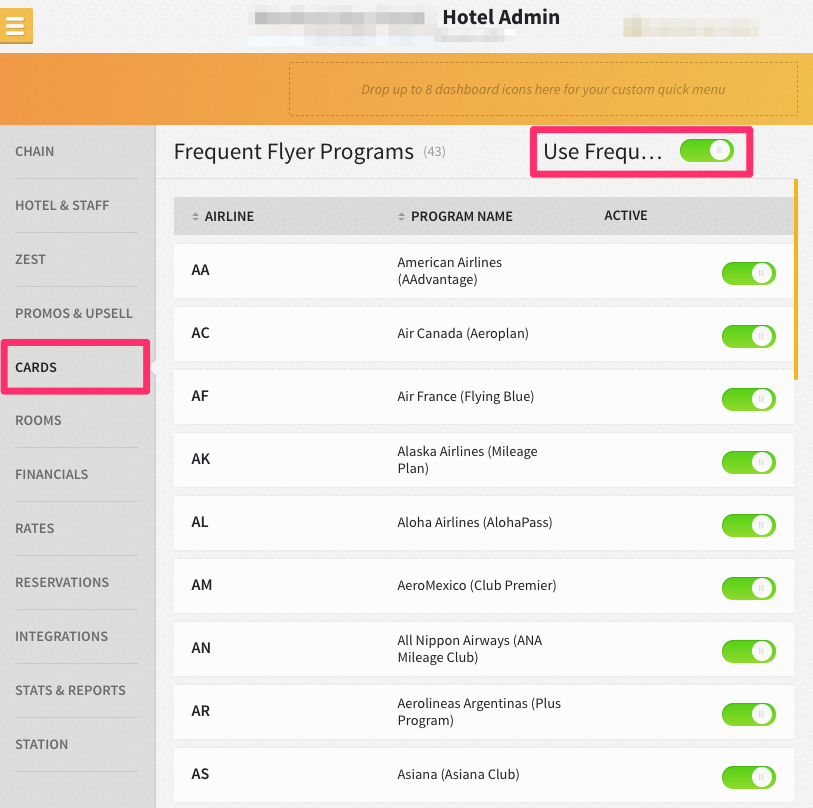Open STATS & REPORTS section
This screenshot has width=813, height=808.
71,690
